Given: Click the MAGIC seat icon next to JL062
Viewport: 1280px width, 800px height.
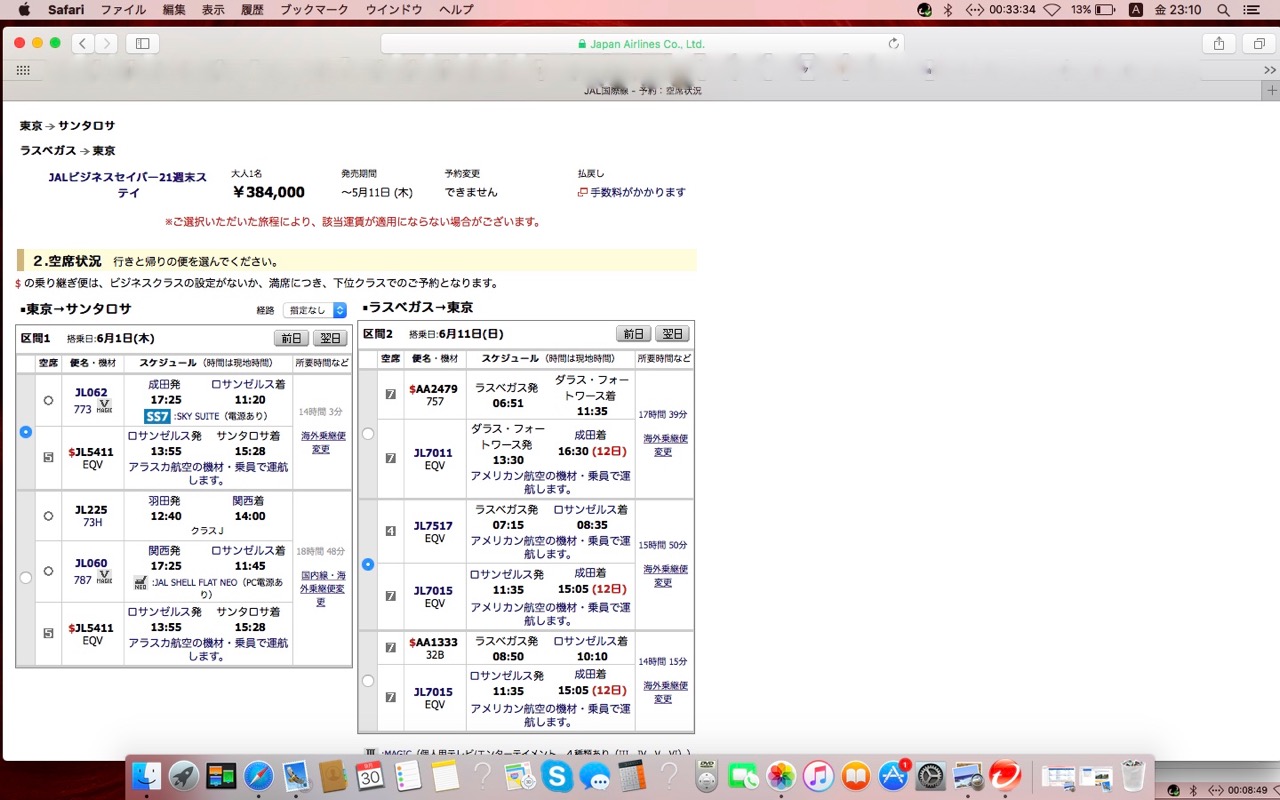Looking at the screenshot, I should tap(104, 406).
